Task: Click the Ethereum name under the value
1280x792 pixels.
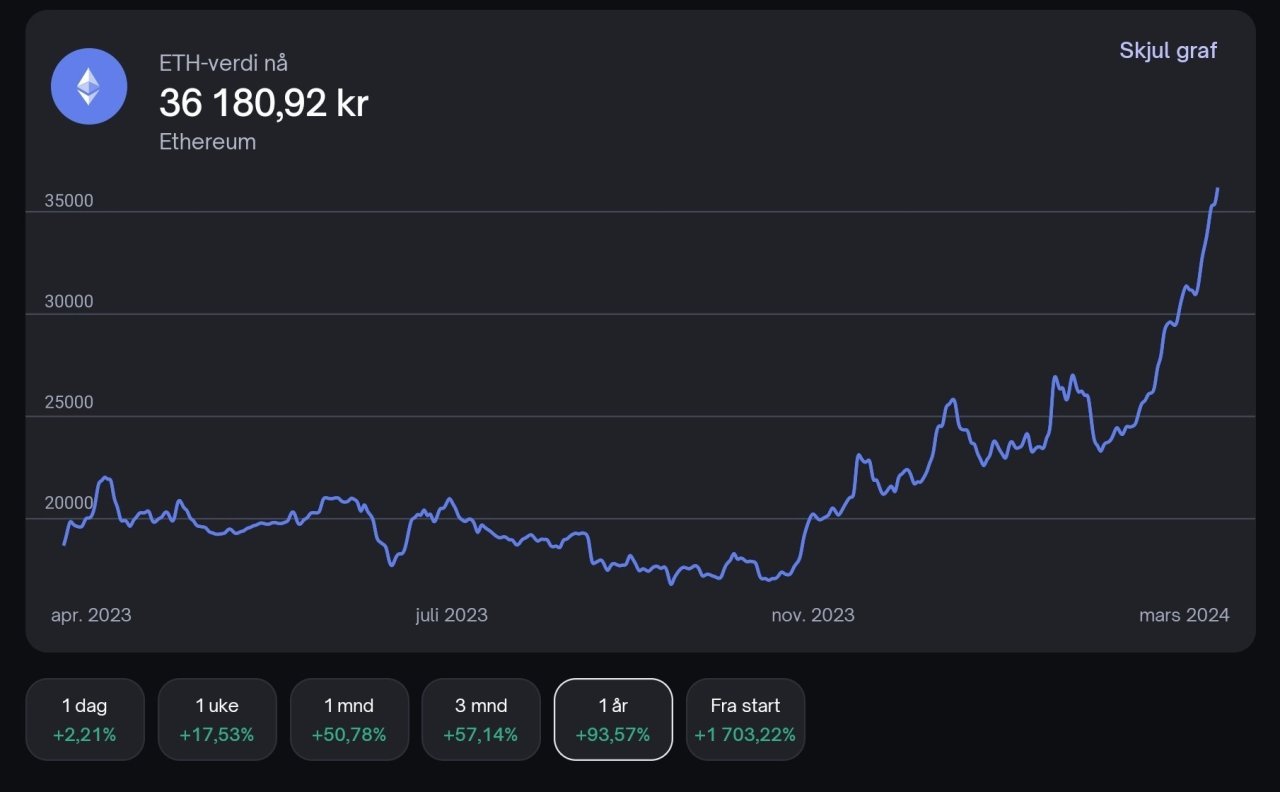Action: (x=208, y=142)
